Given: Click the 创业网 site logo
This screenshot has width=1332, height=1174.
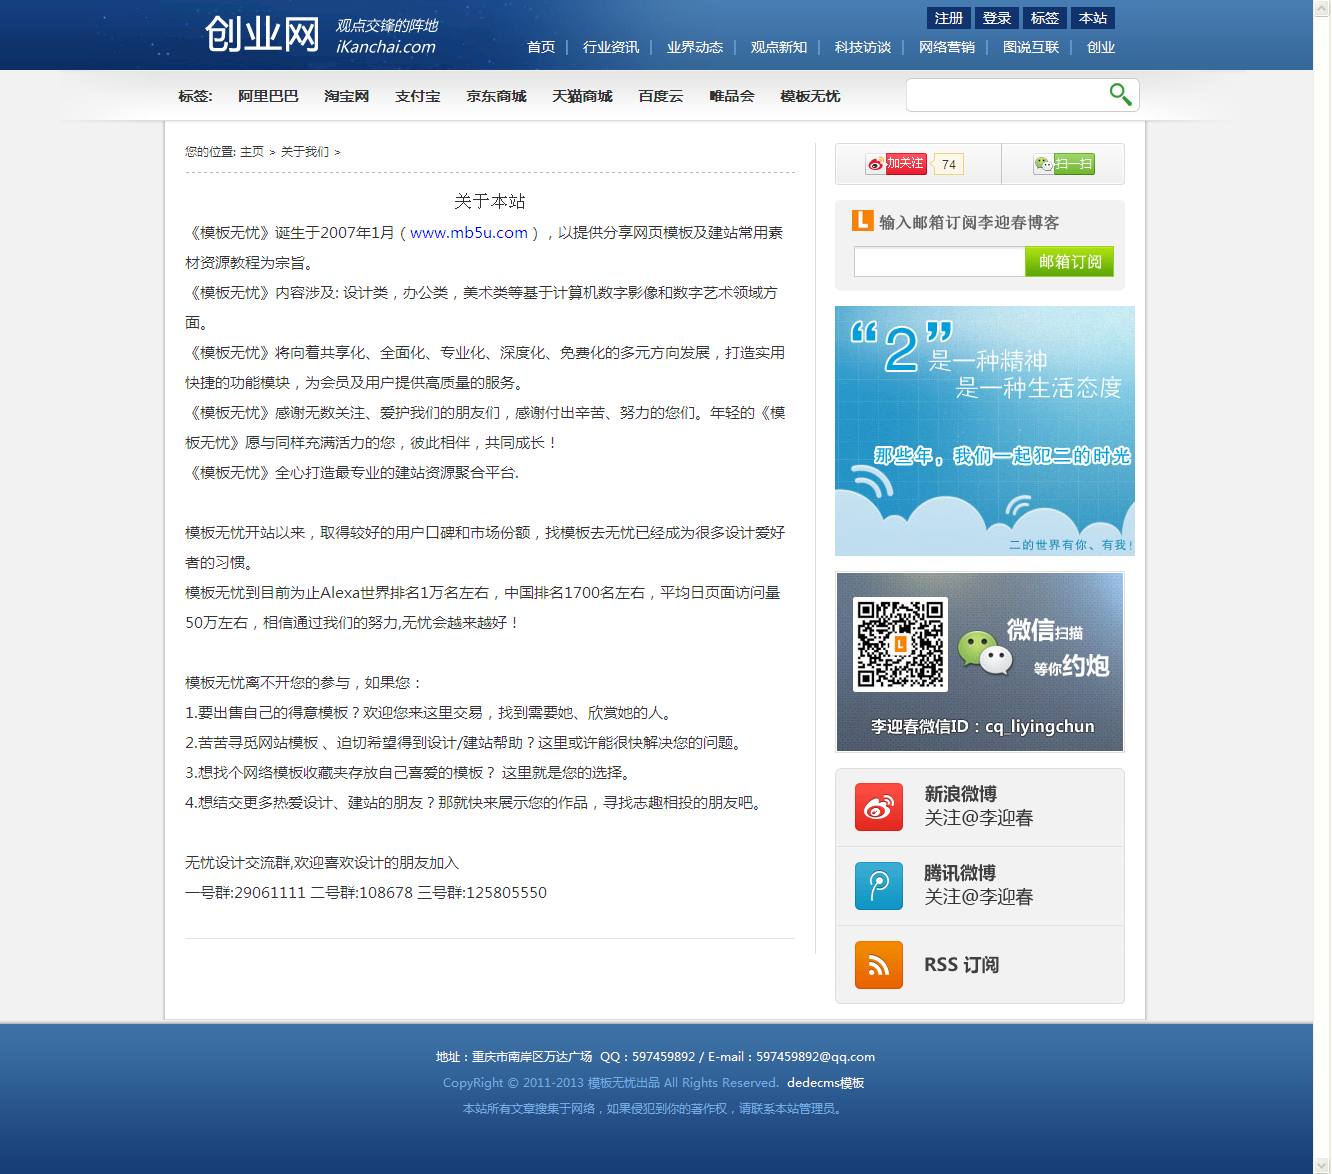Looking at the screenshot, I should click(262, 35).
